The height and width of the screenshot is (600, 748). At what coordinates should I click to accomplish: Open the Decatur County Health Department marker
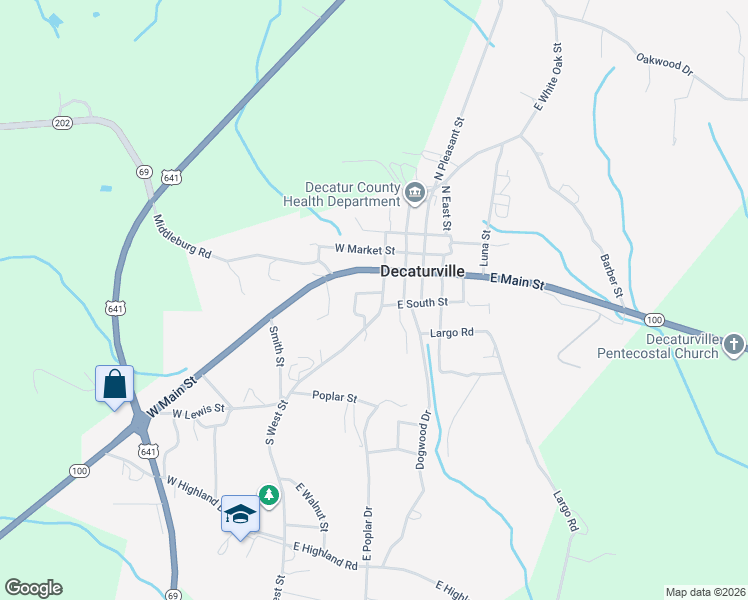[415, 193]
